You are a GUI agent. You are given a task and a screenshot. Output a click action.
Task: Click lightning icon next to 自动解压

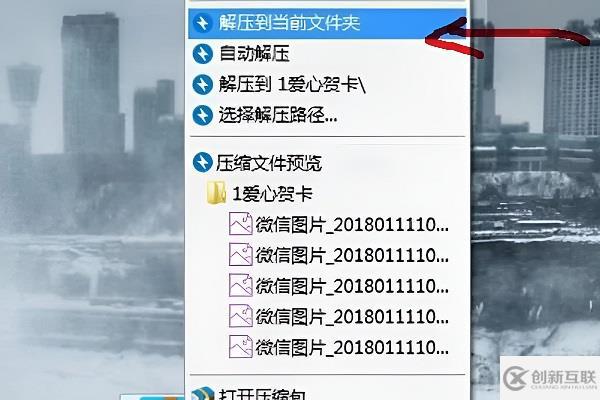click(202, 54)
